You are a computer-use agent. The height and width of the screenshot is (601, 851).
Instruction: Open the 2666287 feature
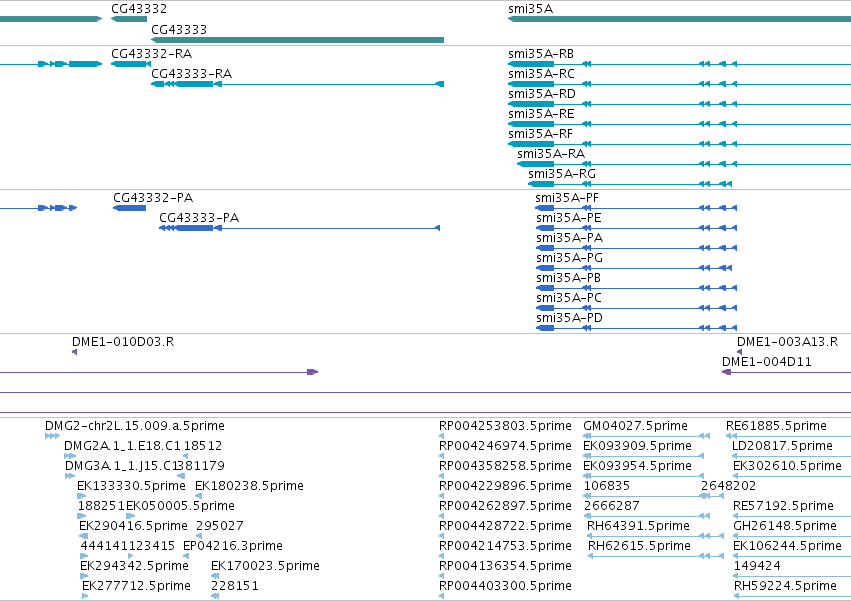612,506
